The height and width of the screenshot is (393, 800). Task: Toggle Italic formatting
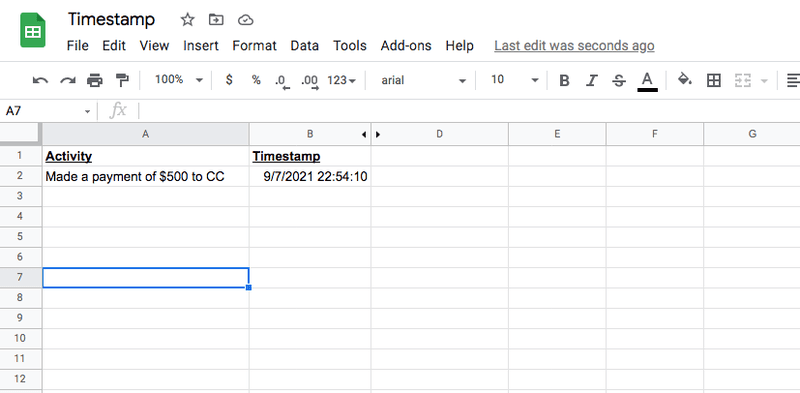click(x=591, y=80)
